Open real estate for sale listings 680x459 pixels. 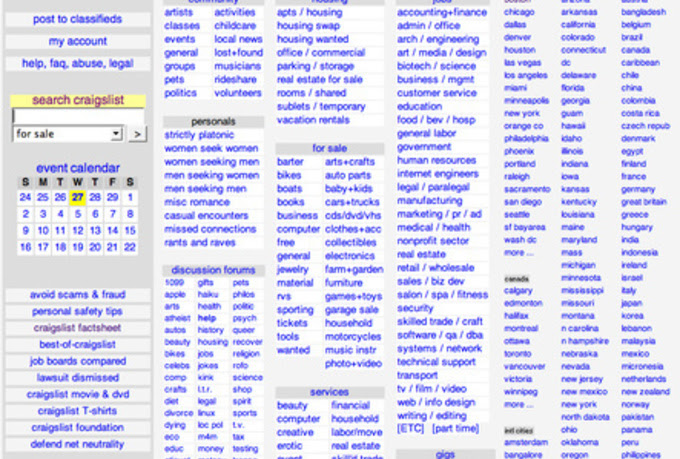point(320,79)
